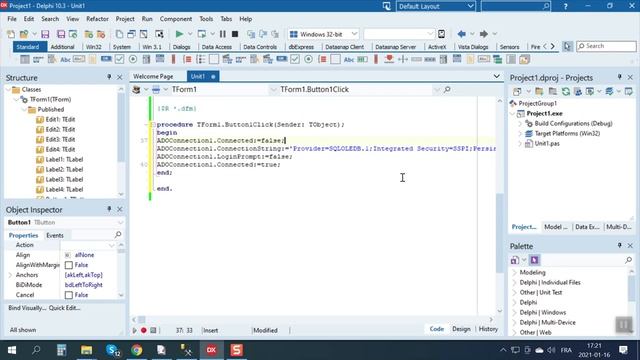
Task: Click the title bar IDE search box
Action: point(516,6)
